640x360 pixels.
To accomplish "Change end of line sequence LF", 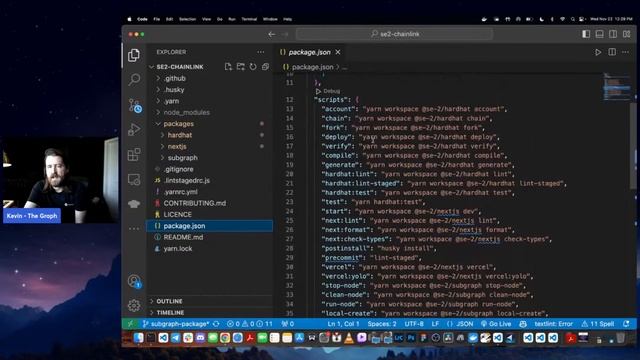I will click(435, 324).
